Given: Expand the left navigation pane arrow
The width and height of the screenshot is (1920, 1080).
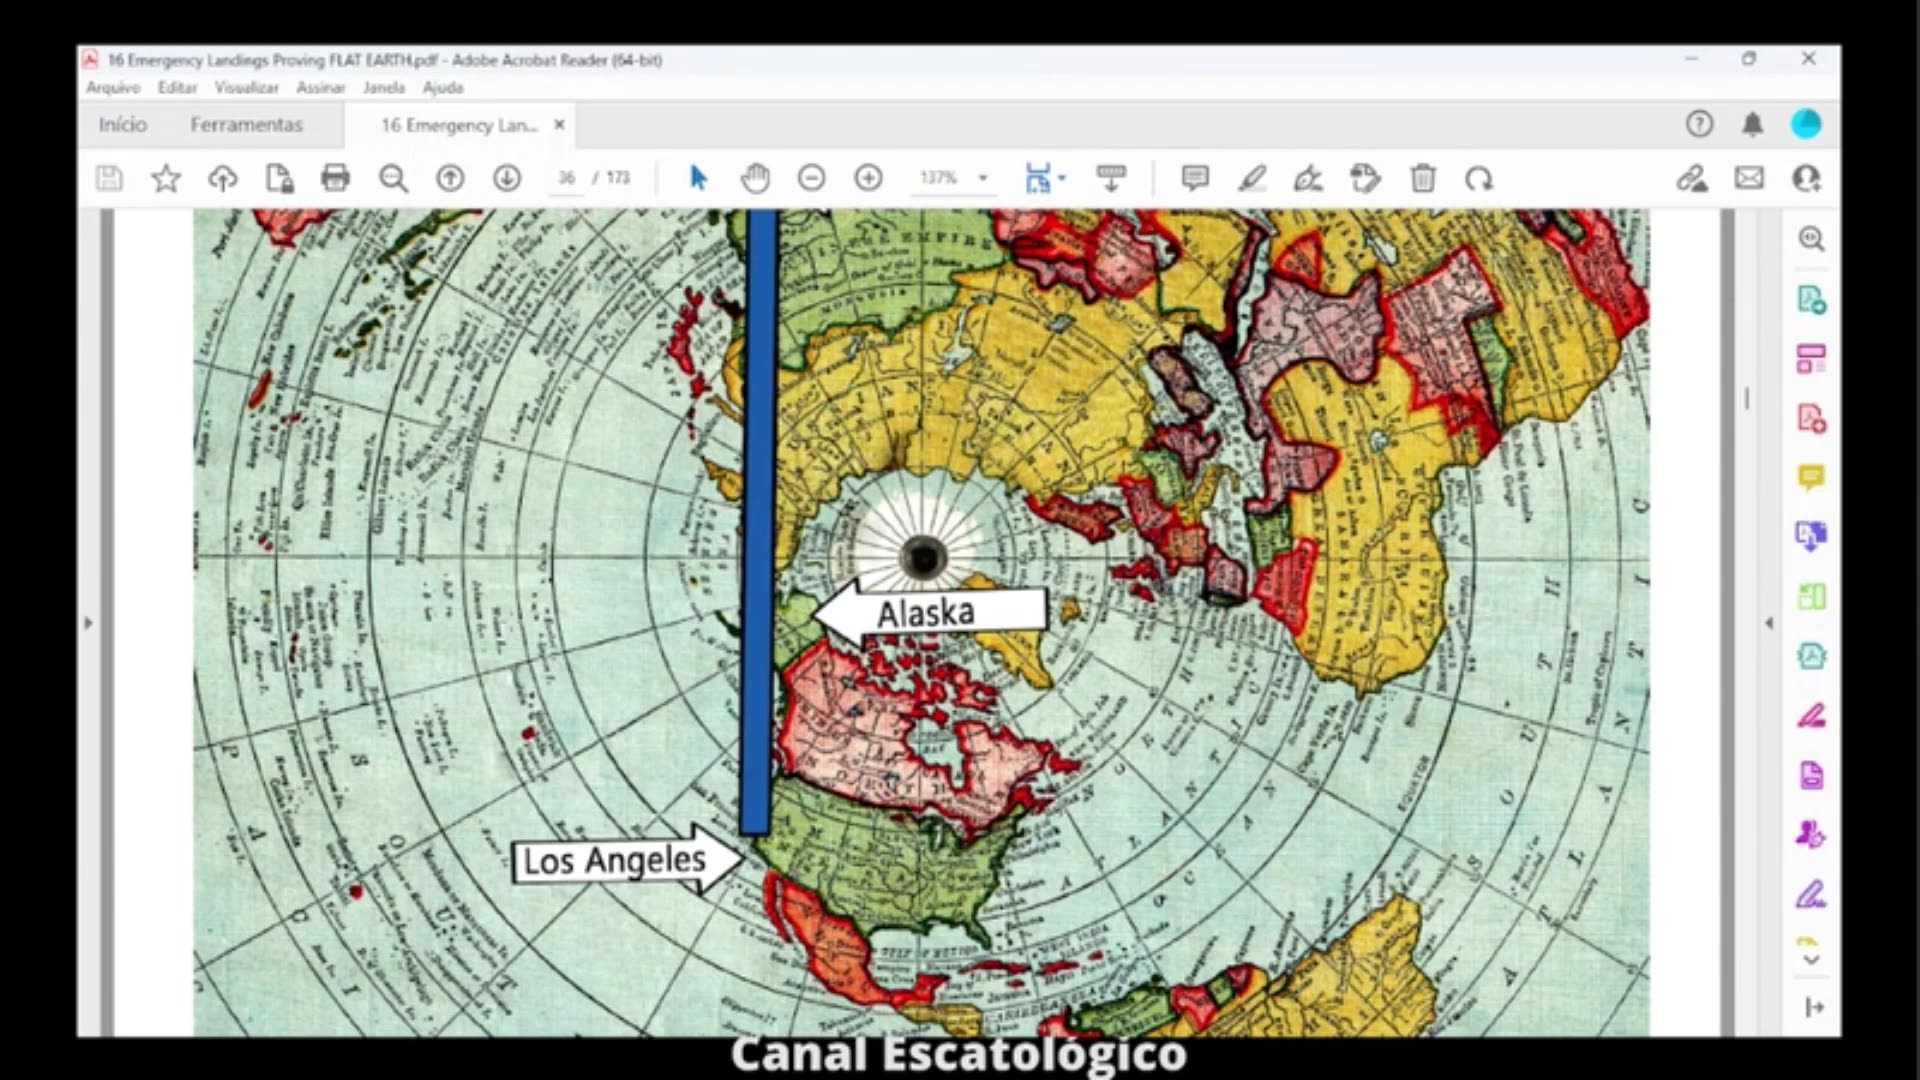Looking at the screenshot, I should coord(88,623).
